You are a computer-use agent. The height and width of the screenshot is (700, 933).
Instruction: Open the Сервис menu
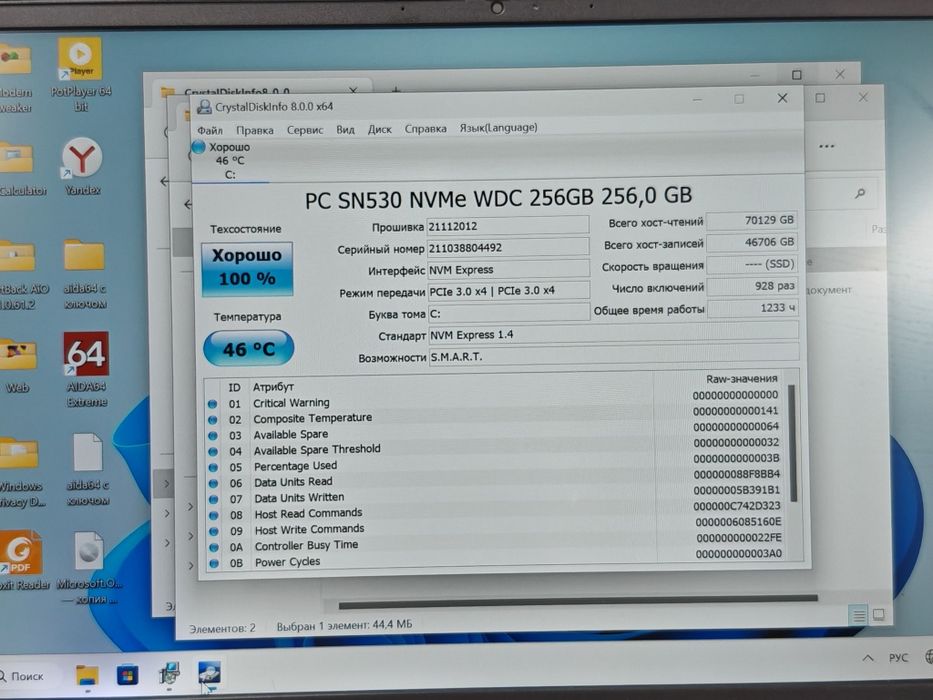click(305, 130)
